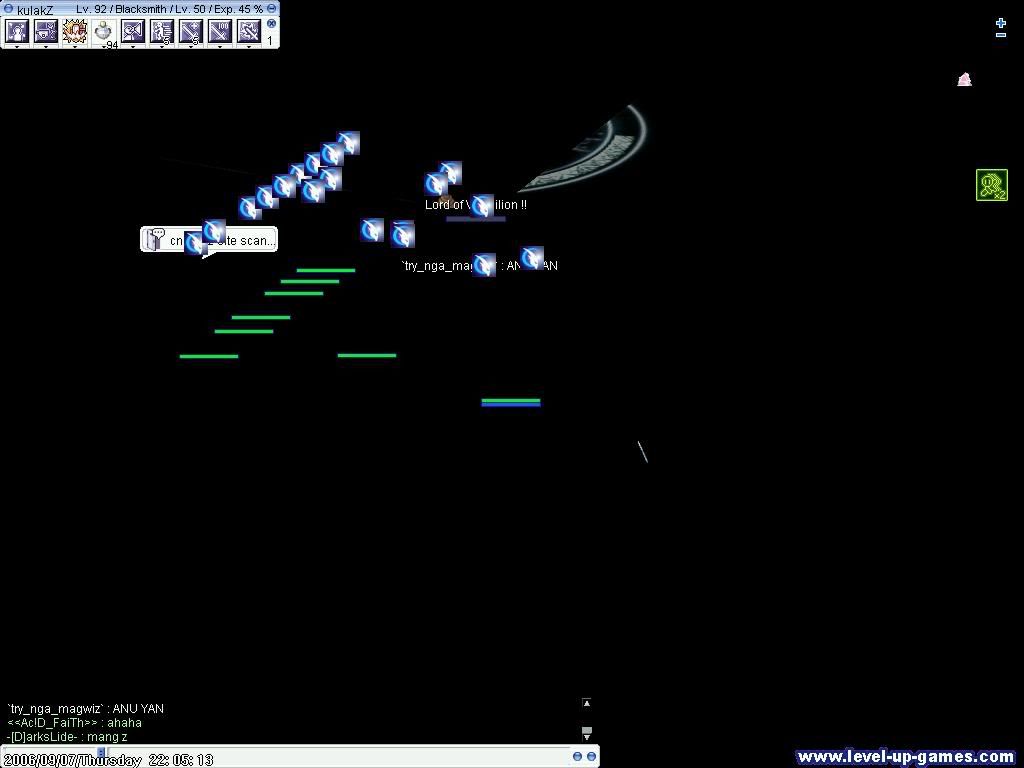Use the potion item with count 94
The image size is (1024, 768).
pyautogui.click(x=104, y=31)
